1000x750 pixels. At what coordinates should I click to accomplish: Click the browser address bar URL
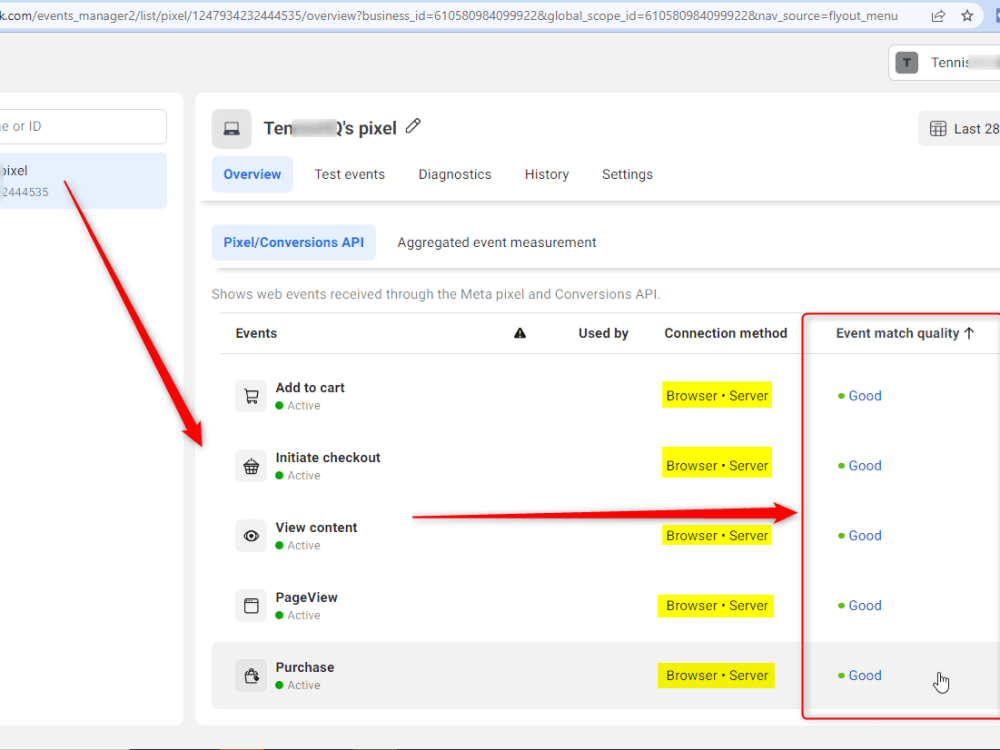click(449, 15)
